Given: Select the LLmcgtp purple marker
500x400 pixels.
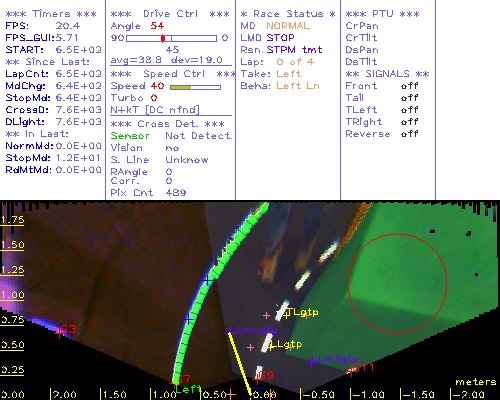Looking at the screenshot, I should (x=229, y=331).
